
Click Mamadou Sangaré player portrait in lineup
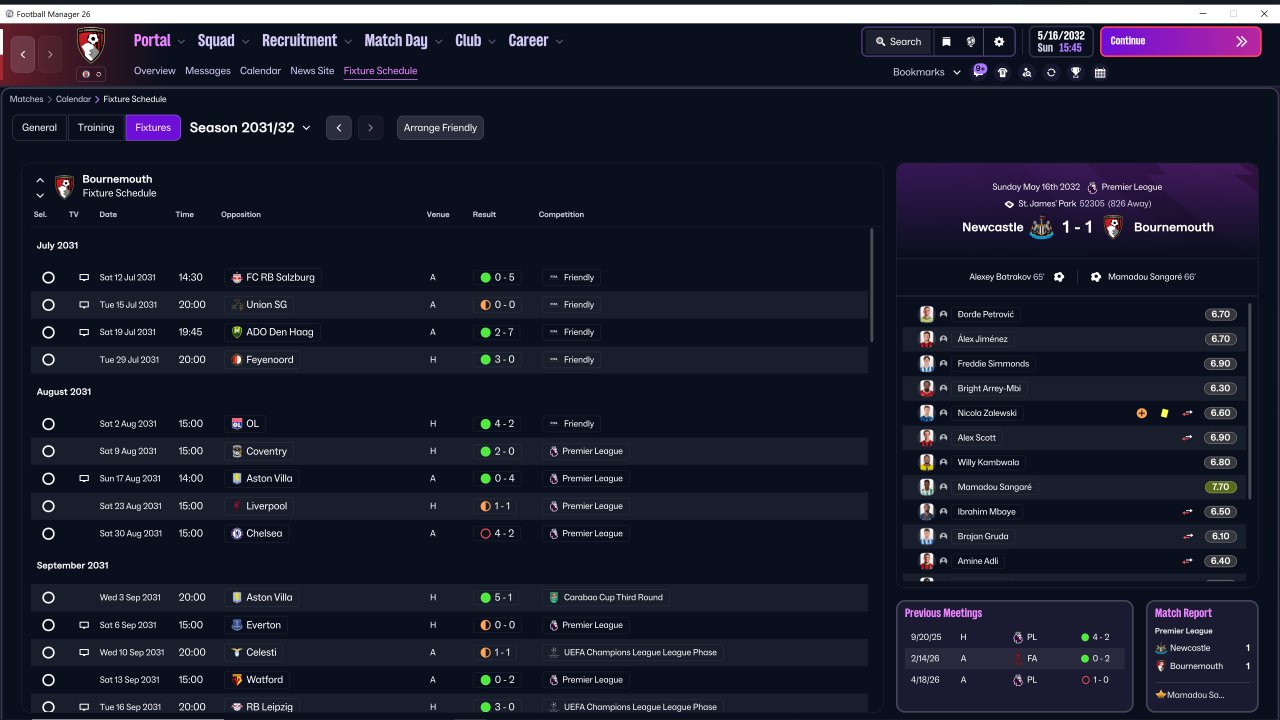(927, 487)
